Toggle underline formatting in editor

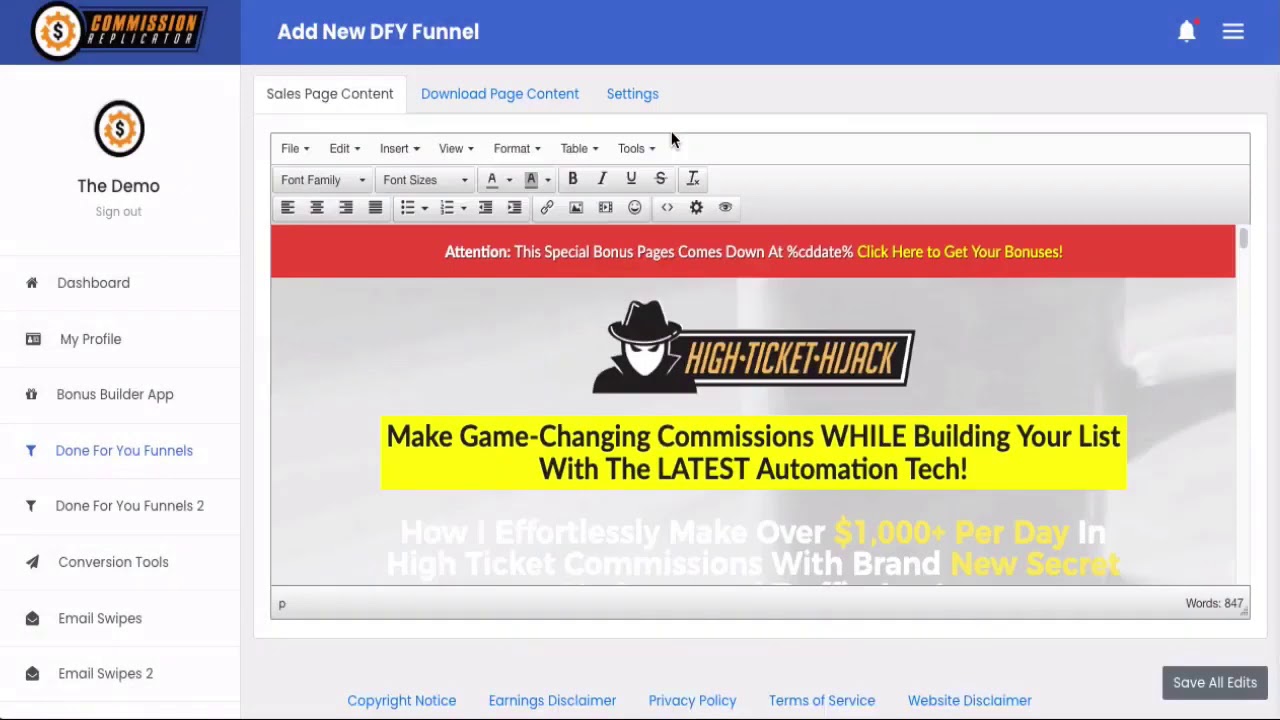(x=631, y=179)
